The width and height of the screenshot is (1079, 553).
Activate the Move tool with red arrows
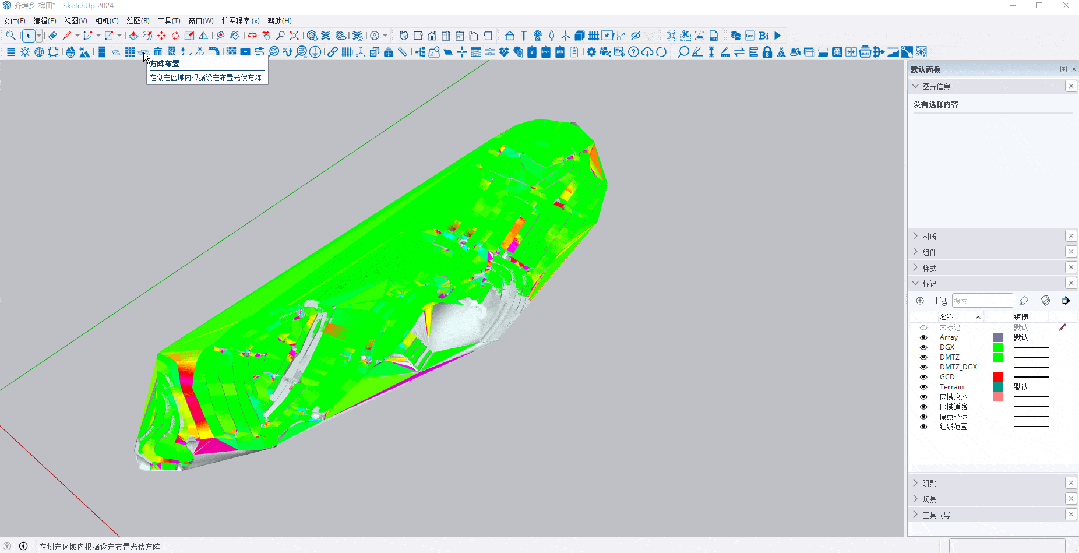click(161, 36)
